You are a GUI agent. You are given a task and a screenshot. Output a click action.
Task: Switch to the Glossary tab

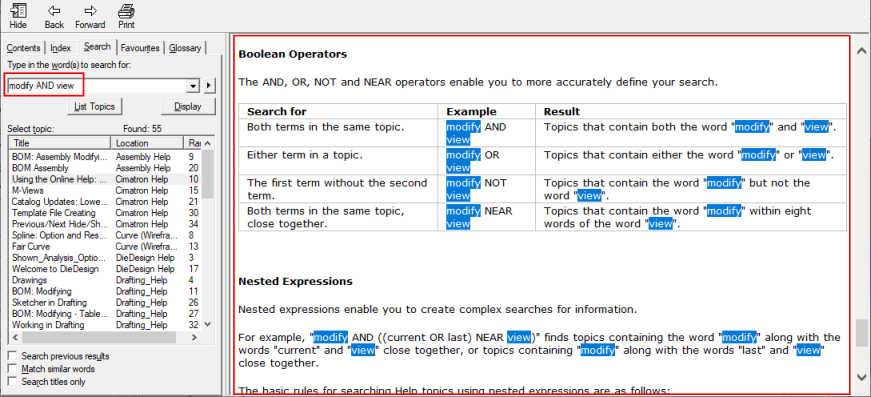185,48
